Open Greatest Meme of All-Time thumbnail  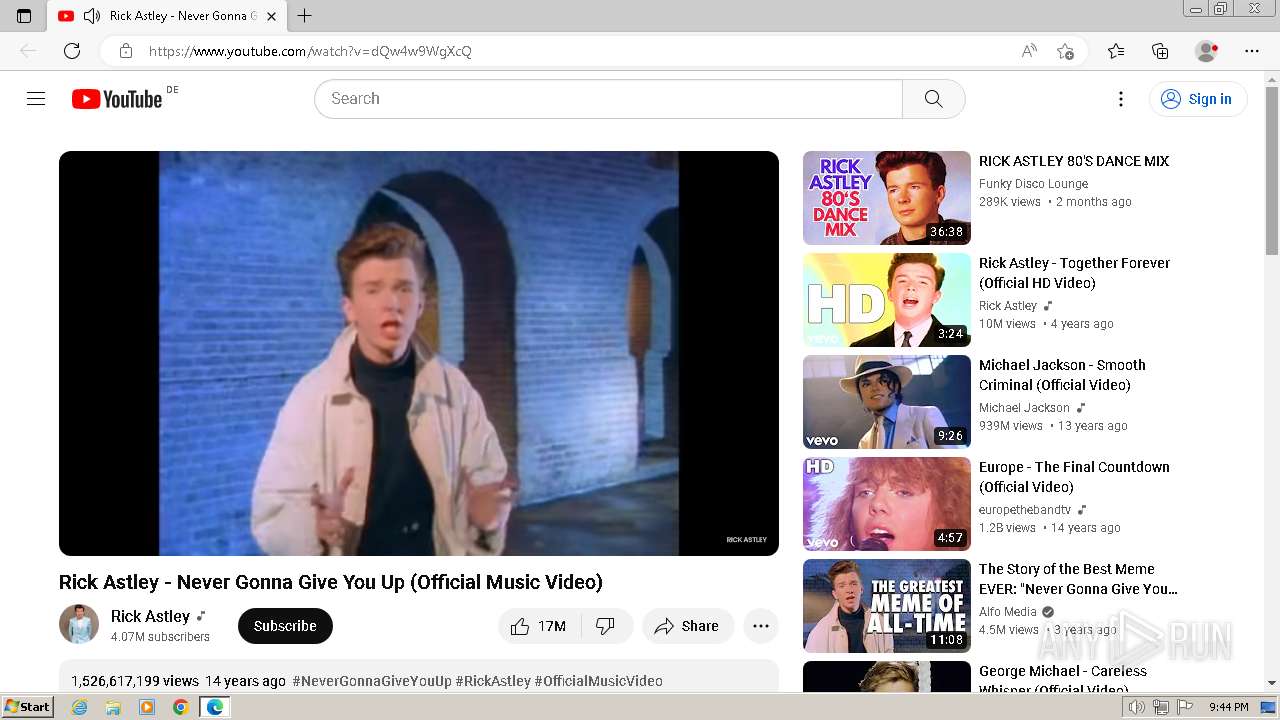pos(887,606)
